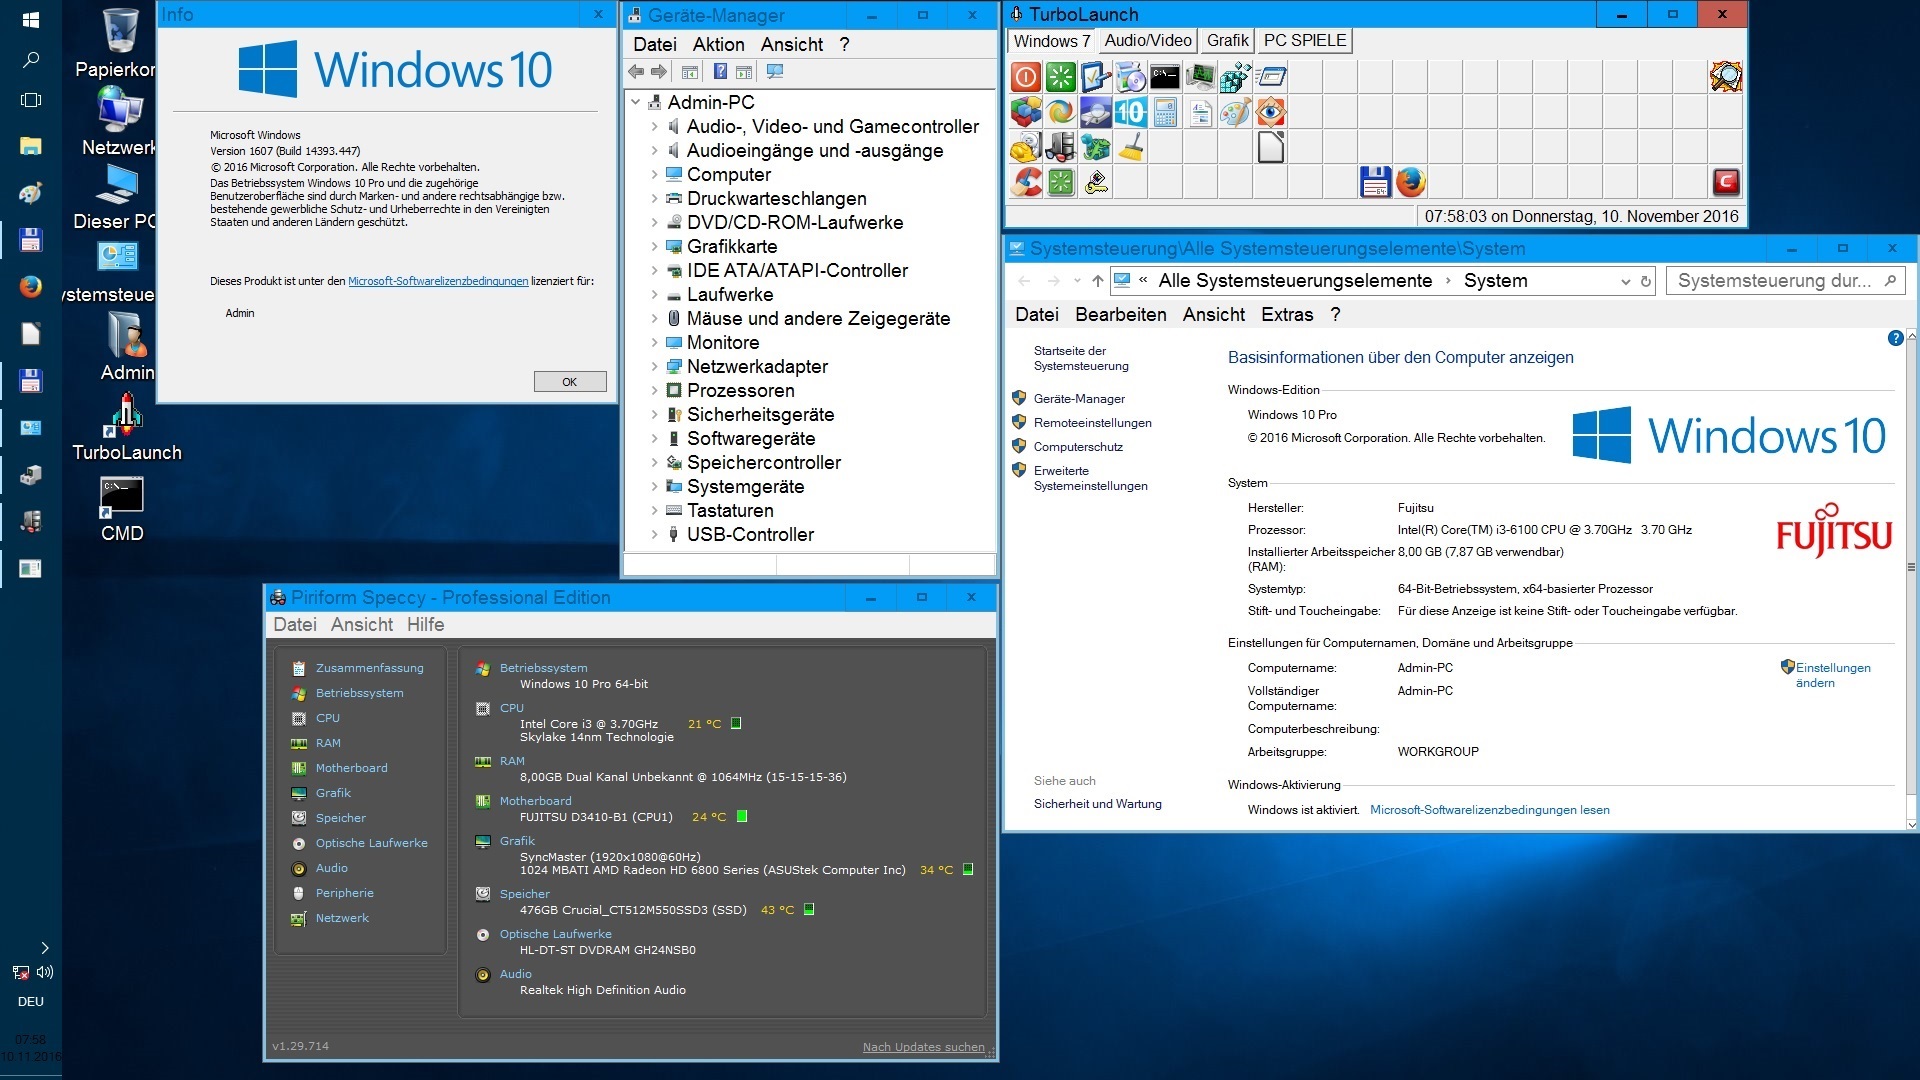Launch the calculator icon in TurboLaunch

click(x=1165, y=113)
